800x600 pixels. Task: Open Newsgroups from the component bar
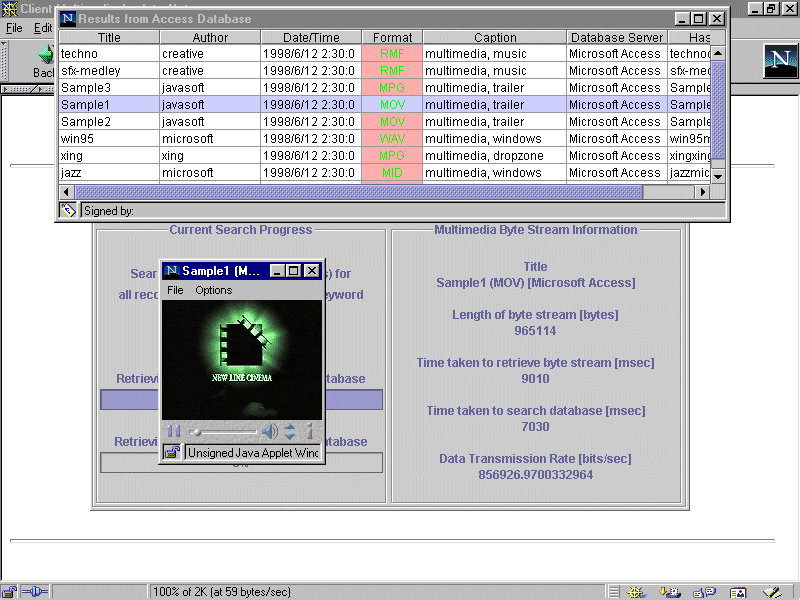click(x=705, y=592)
